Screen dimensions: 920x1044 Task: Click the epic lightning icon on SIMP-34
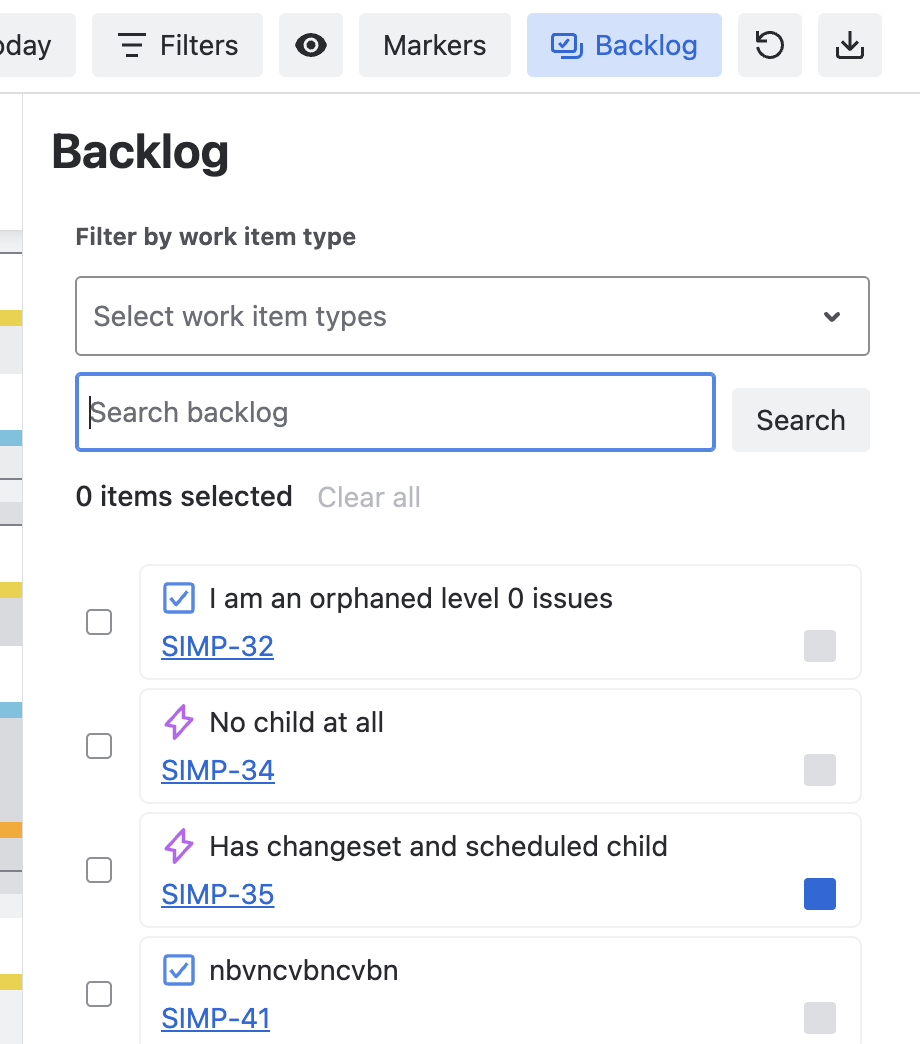click(x=178, y=722)
